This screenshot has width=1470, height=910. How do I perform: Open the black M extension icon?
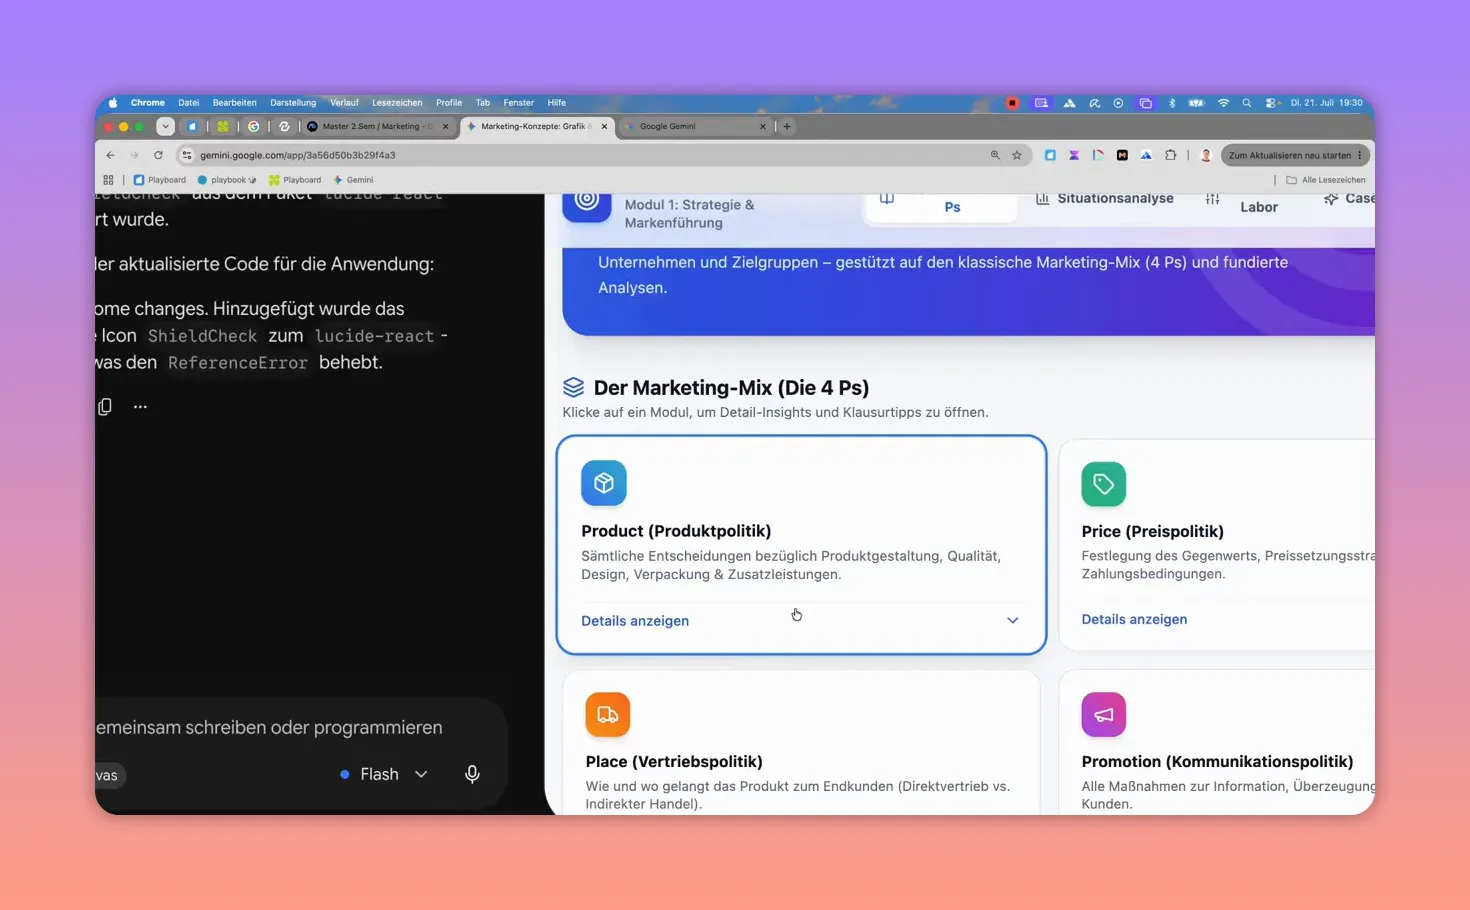pos(1122,155)
